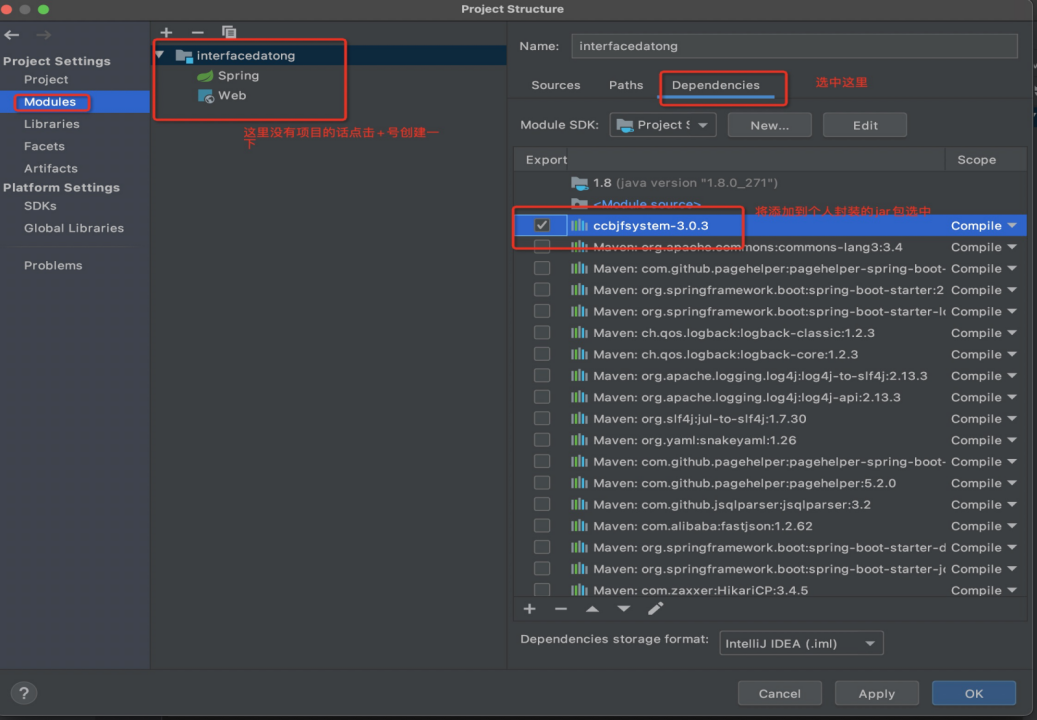Image resolution: width=1037 pixels, height=720 pixels.
Task: Click library icon of jul-to-slf4j:1.7.30 row
Action: [x=579, y=419]
